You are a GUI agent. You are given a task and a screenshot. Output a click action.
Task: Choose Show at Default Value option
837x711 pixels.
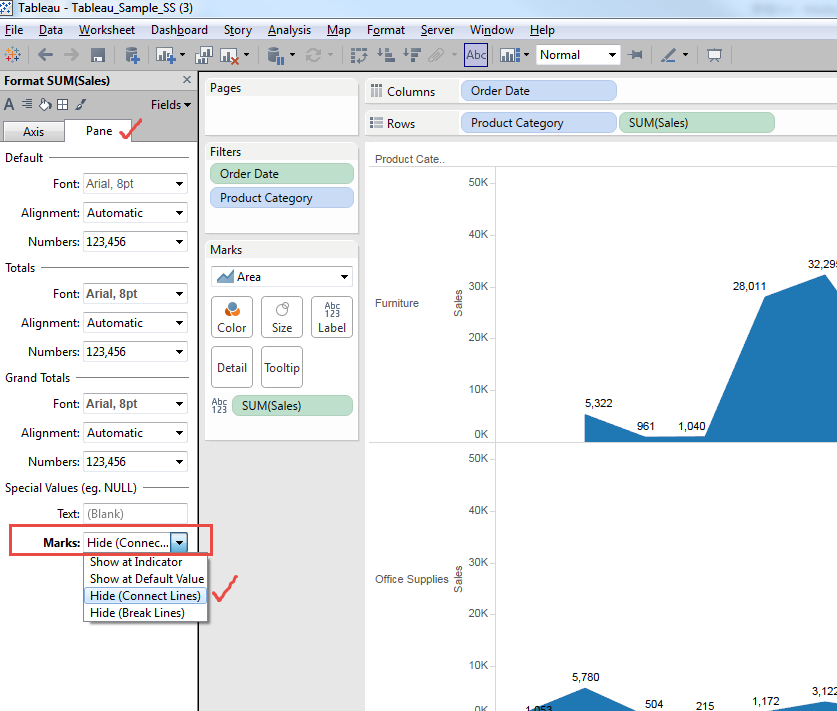(x=145, y=579)
